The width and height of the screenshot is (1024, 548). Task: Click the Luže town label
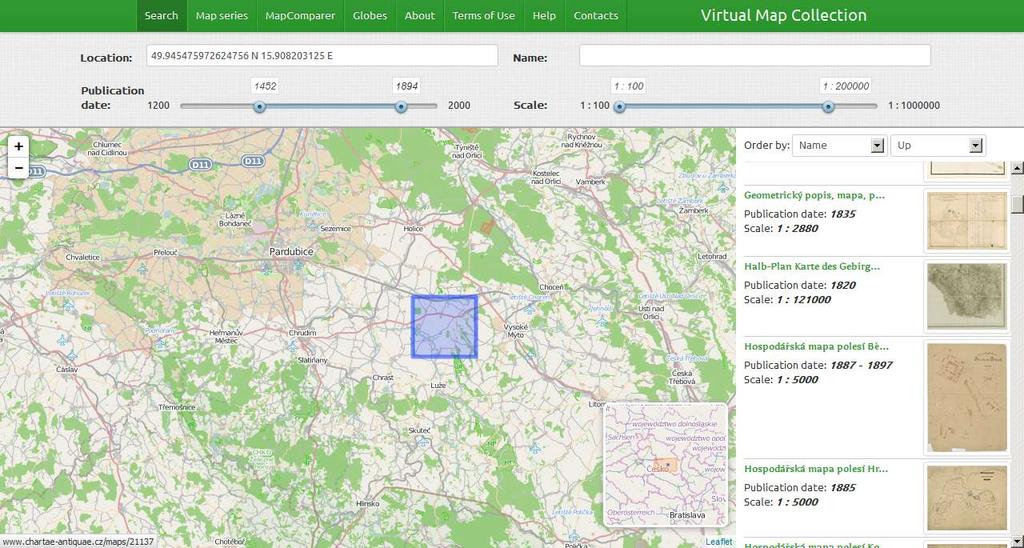[x=438, y=386]
